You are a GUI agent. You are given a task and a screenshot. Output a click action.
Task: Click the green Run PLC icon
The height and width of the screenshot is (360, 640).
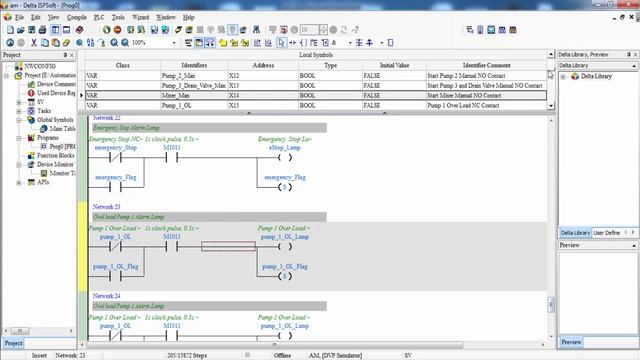[107, 30]
